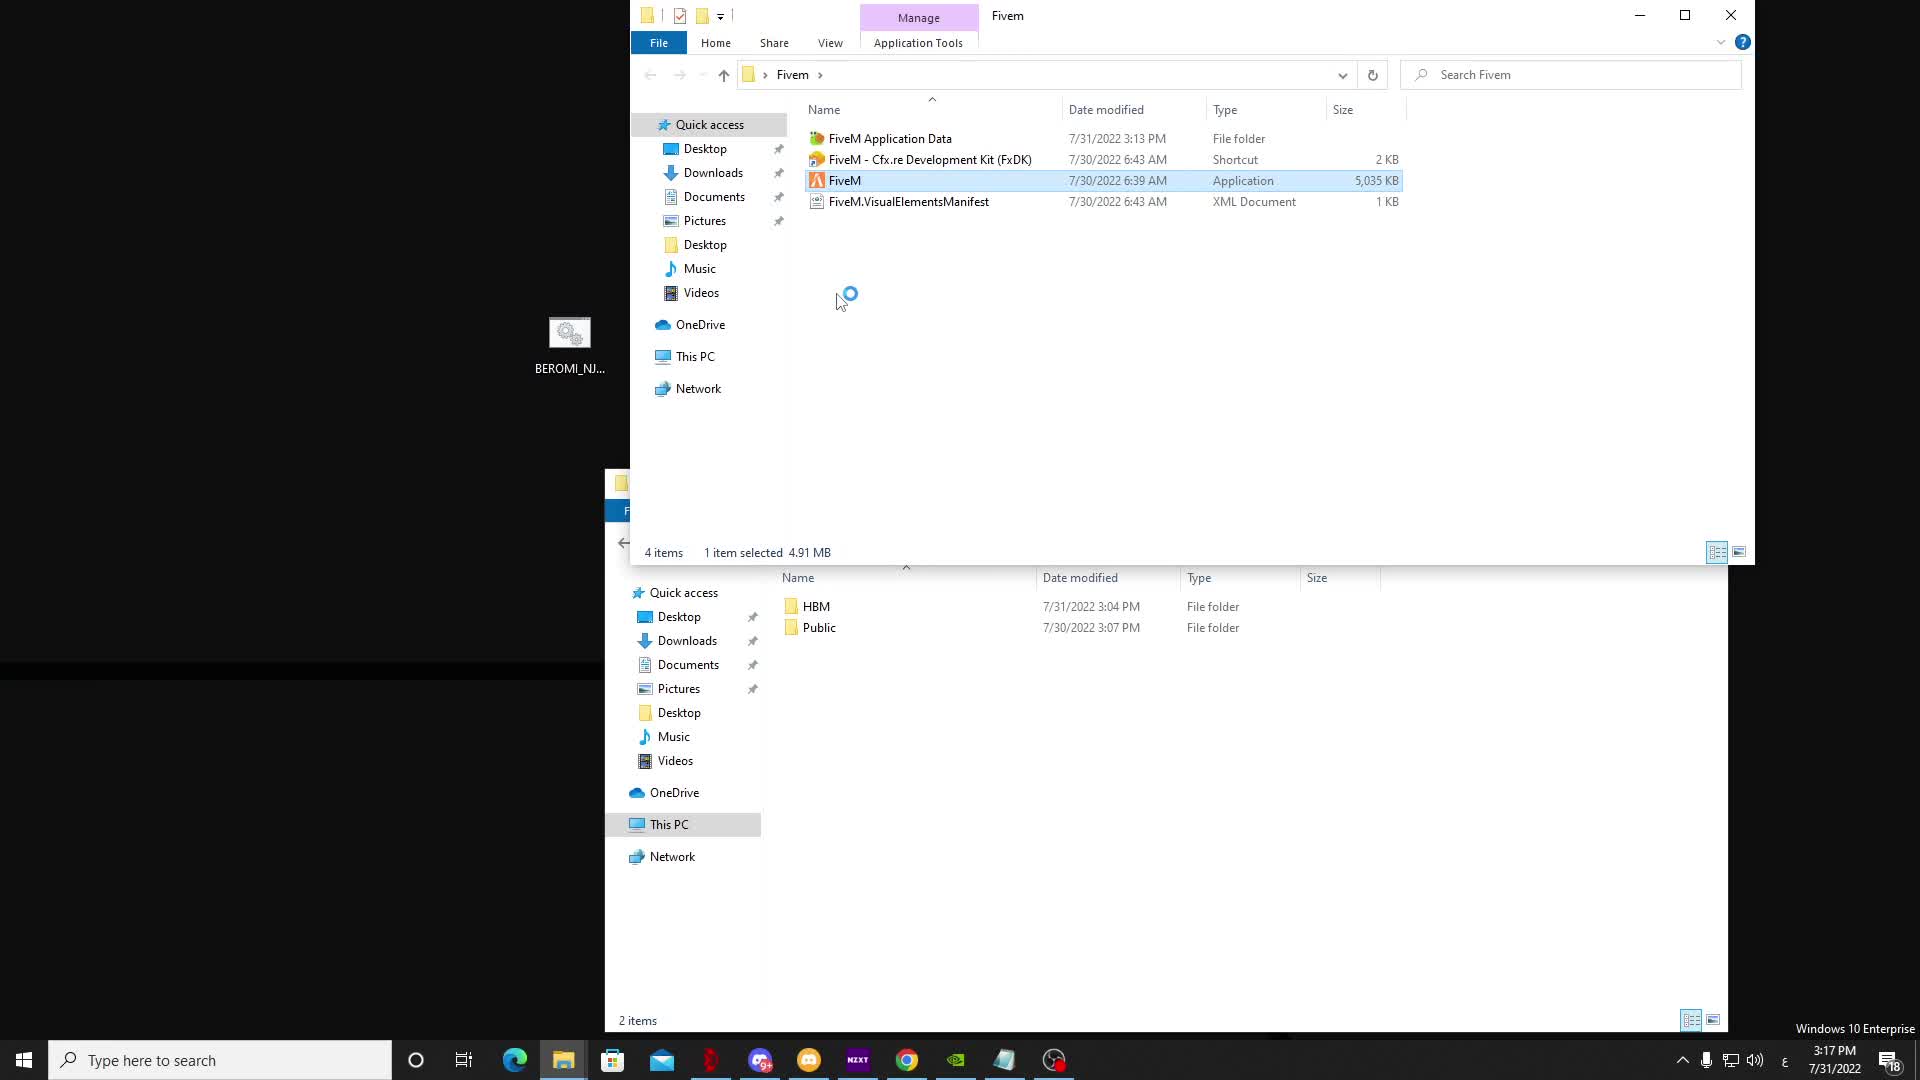The width and height of the screenshot is (1920, 1080).
Task: Expand the address bar history dropdown
Action: [1342, 75]
